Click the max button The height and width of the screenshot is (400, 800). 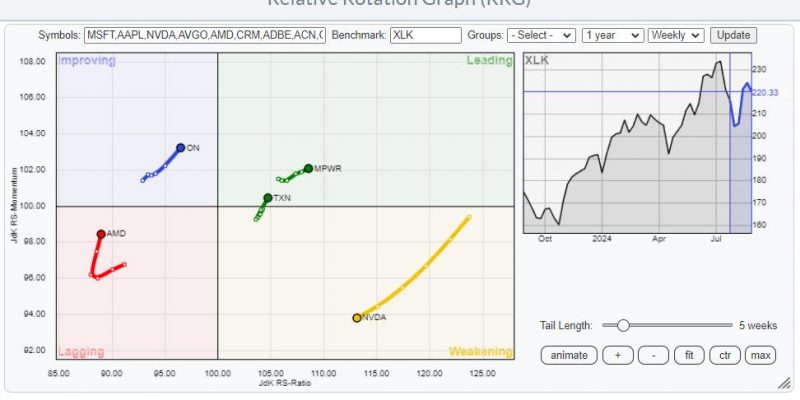click(760, 355)
